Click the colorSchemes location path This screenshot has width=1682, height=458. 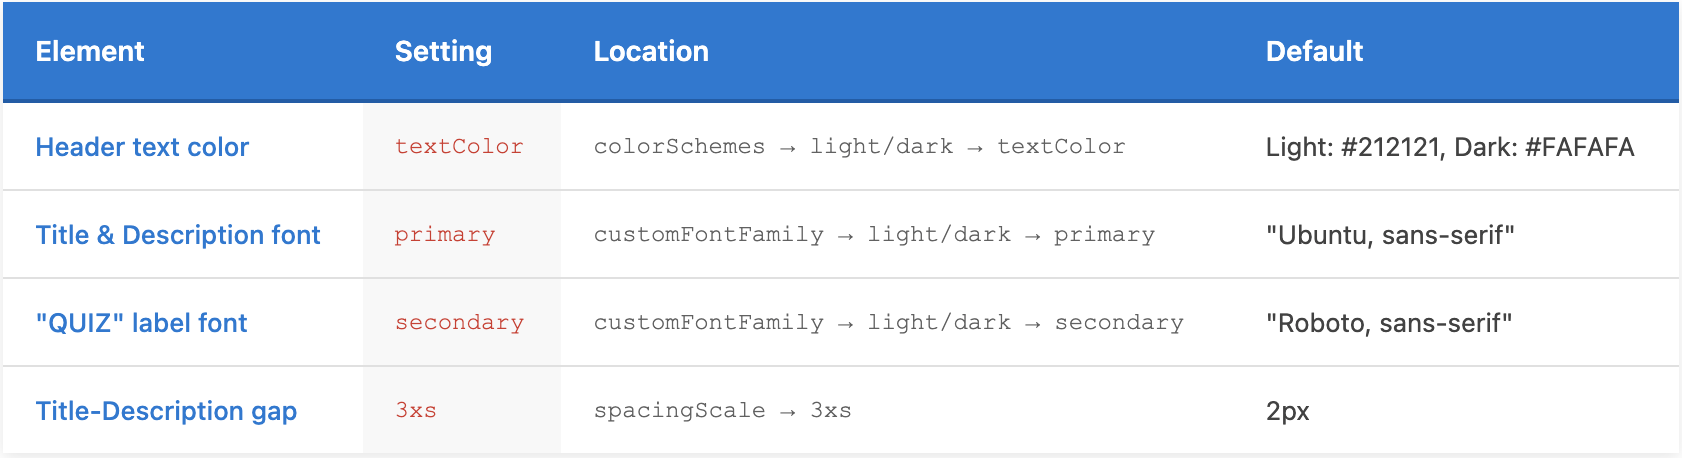(x=859, y=147)
